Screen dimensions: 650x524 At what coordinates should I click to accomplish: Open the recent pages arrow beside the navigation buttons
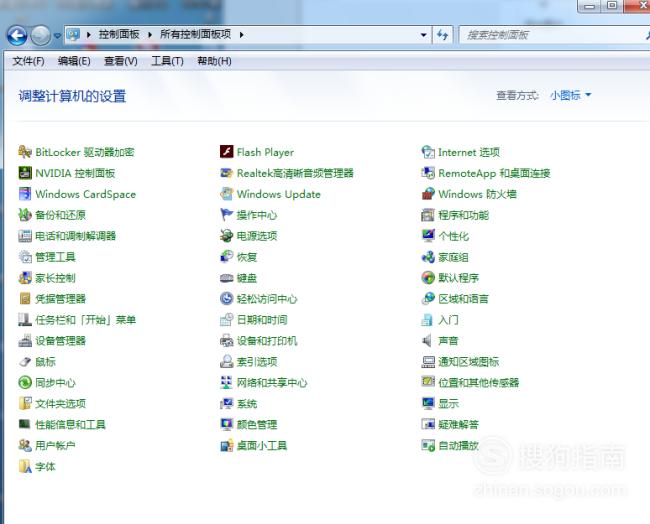point(57,36)
